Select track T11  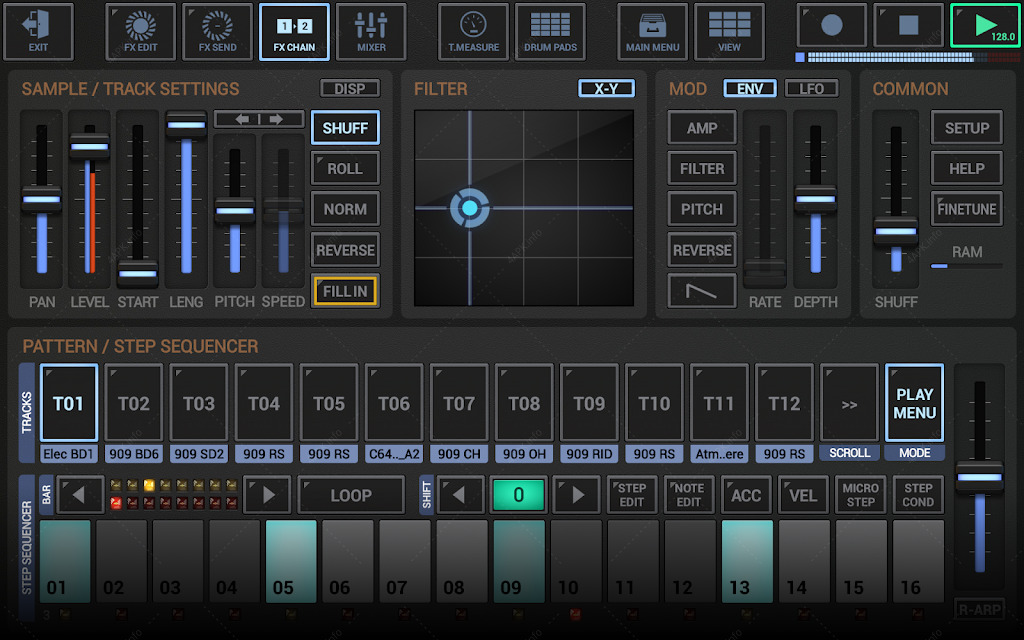click(x=719, y=403)
